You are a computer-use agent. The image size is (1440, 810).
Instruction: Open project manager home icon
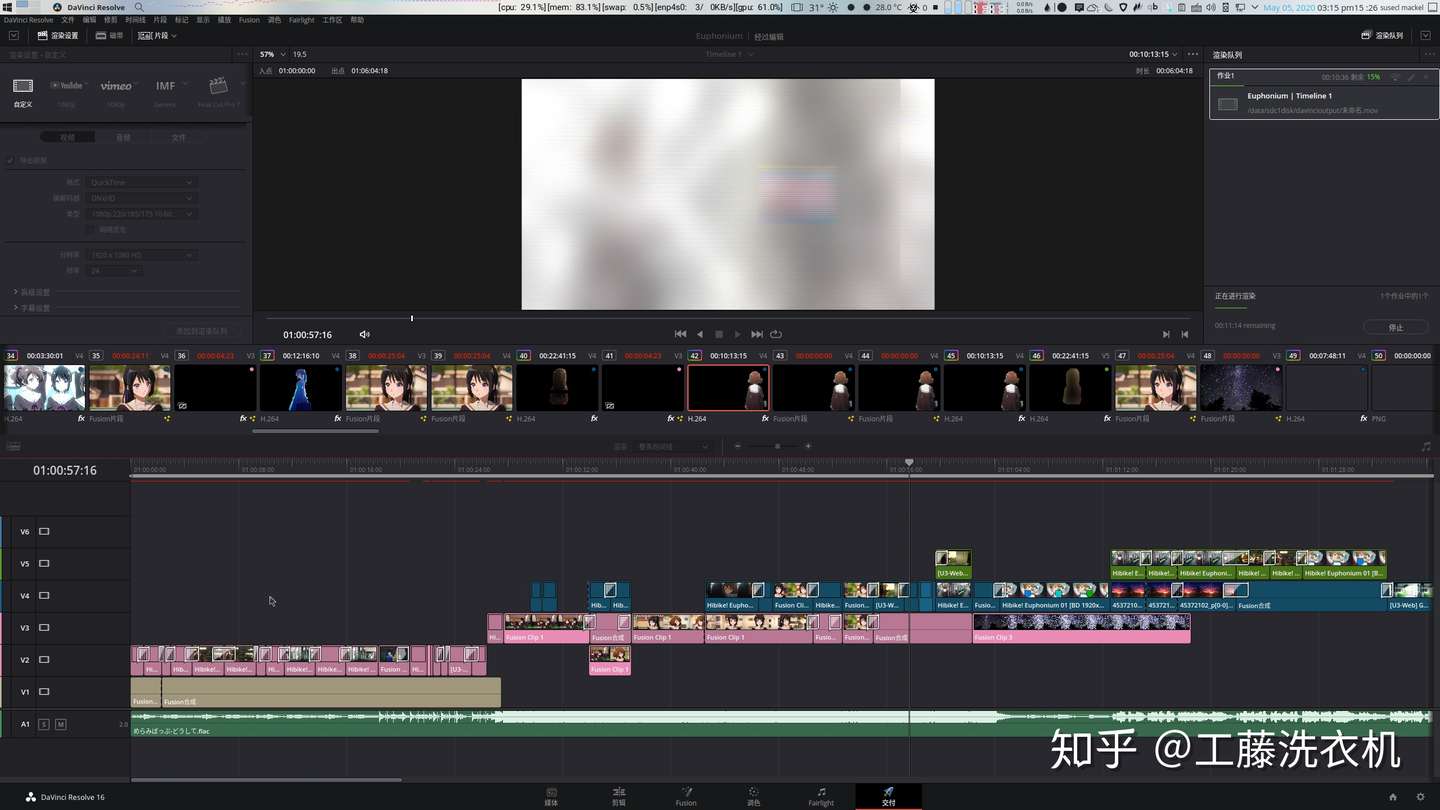tap(1393, 797)
